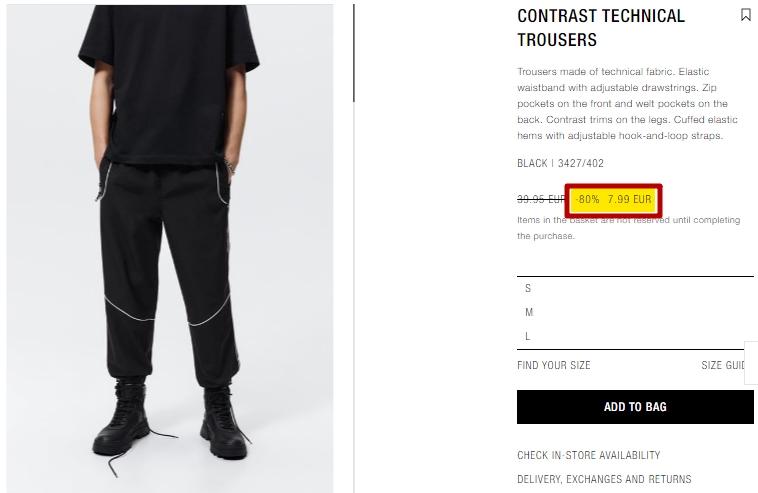Save item with the bookmark icon
The height and width of the screenshot is (493, 758).
745,15
